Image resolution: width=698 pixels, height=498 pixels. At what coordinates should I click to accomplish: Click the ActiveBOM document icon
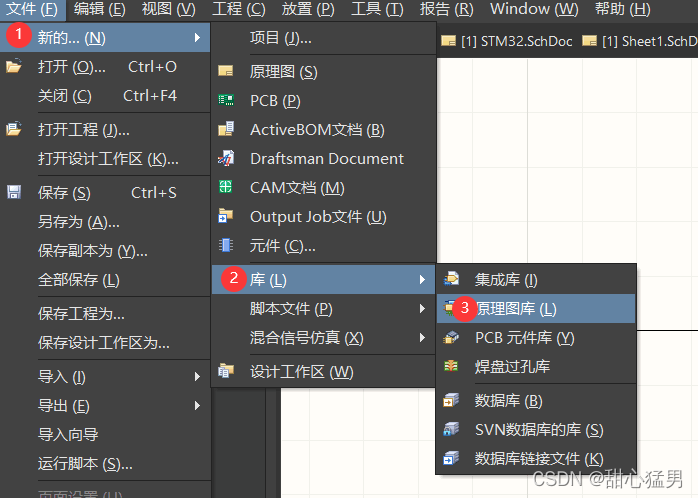click(x=226, y=129)
